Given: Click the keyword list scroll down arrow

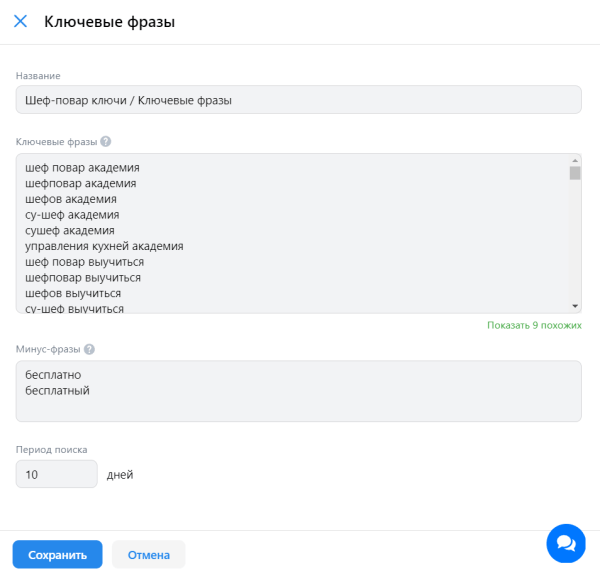Looking at the screenshot, I should pyautogui.click(x=575, y=305).
